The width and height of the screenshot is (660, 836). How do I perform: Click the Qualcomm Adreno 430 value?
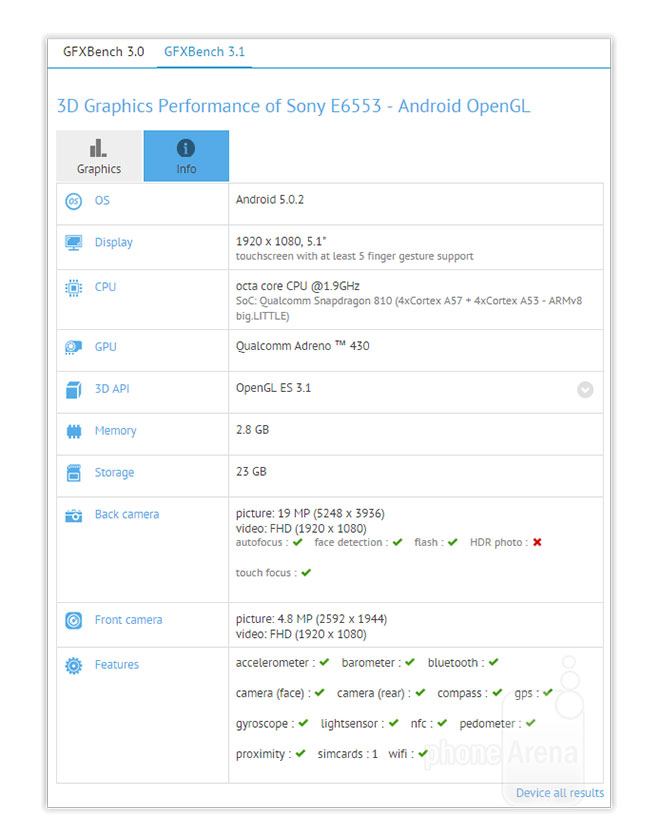click(x=302, y=346)
